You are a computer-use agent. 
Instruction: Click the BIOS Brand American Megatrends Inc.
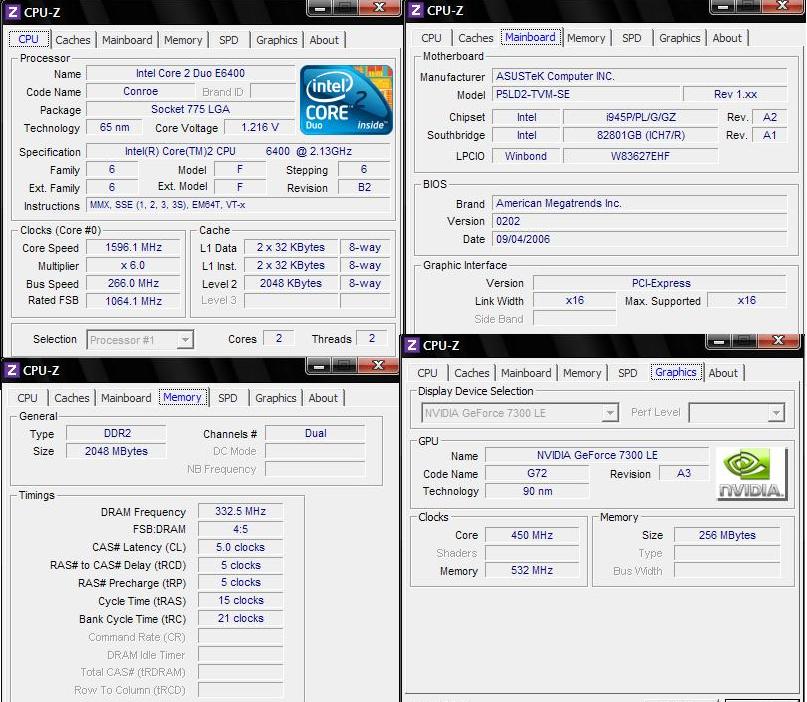(x=639, y=203)
